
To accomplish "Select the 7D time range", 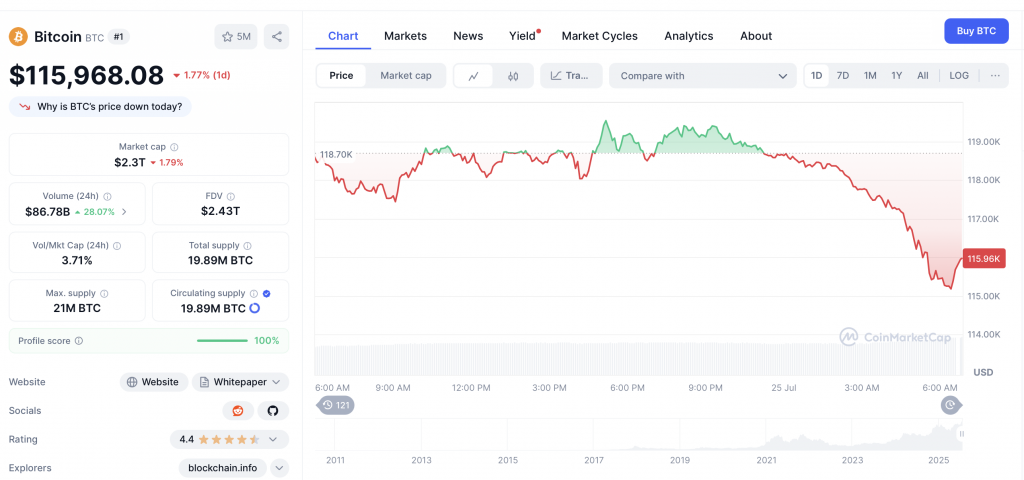I will pos(843,76).
